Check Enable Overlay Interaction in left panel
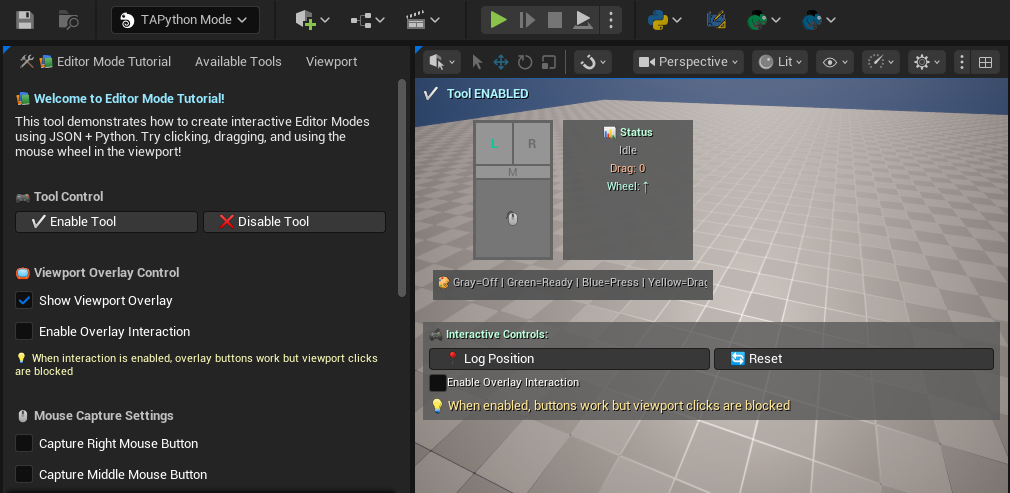This screenshot has width=1010, height=493. (x=24, y=331)
